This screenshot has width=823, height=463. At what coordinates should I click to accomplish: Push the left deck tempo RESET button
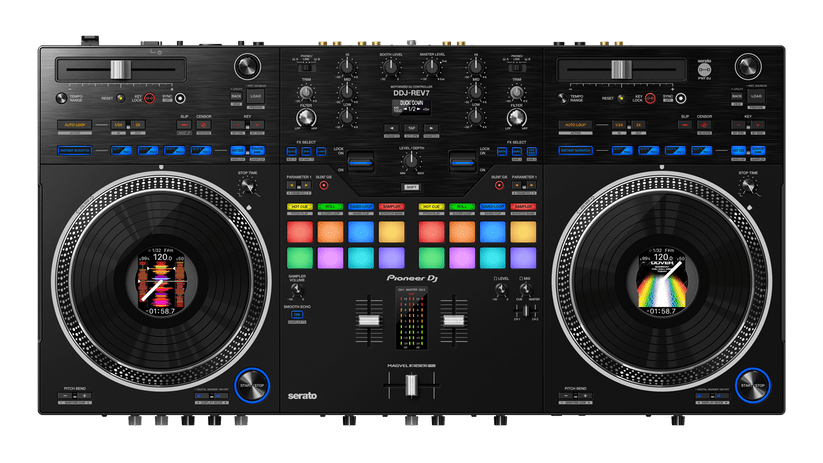[120, 98]
